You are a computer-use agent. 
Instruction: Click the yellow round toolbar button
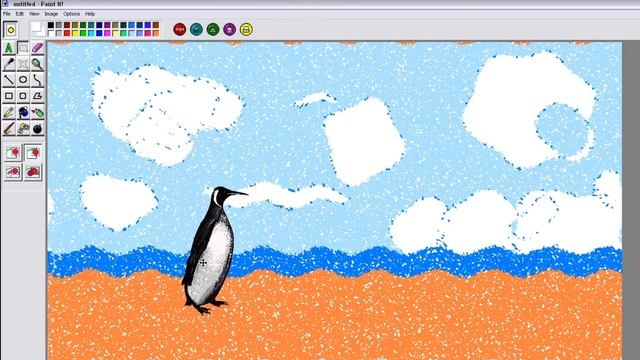246,29
